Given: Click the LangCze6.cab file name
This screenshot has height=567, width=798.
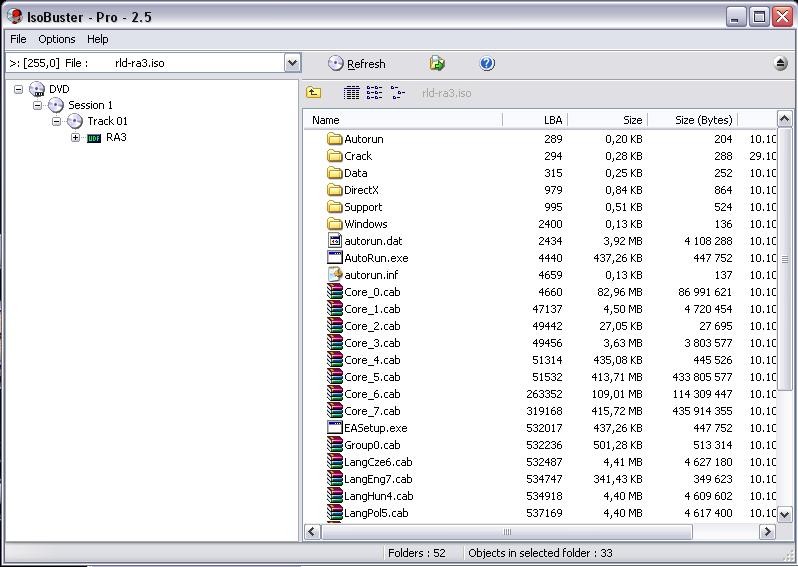Looking at the screenshot, I should point(378,462).
